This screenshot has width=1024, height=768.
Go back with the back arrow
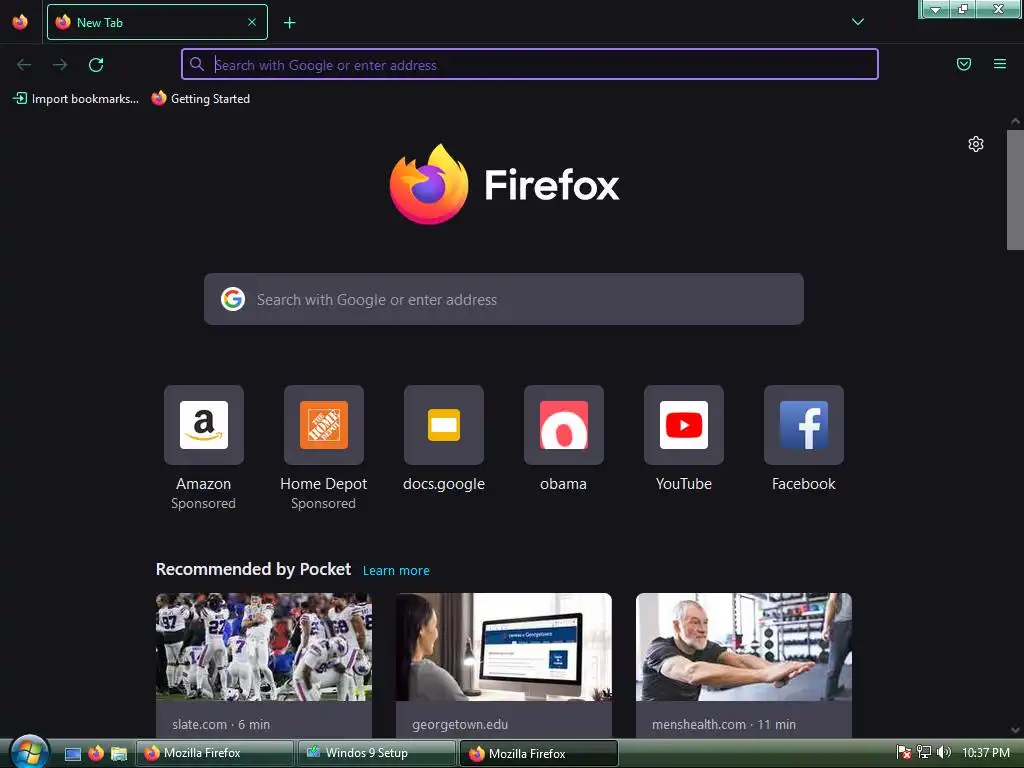pos(24,65)
